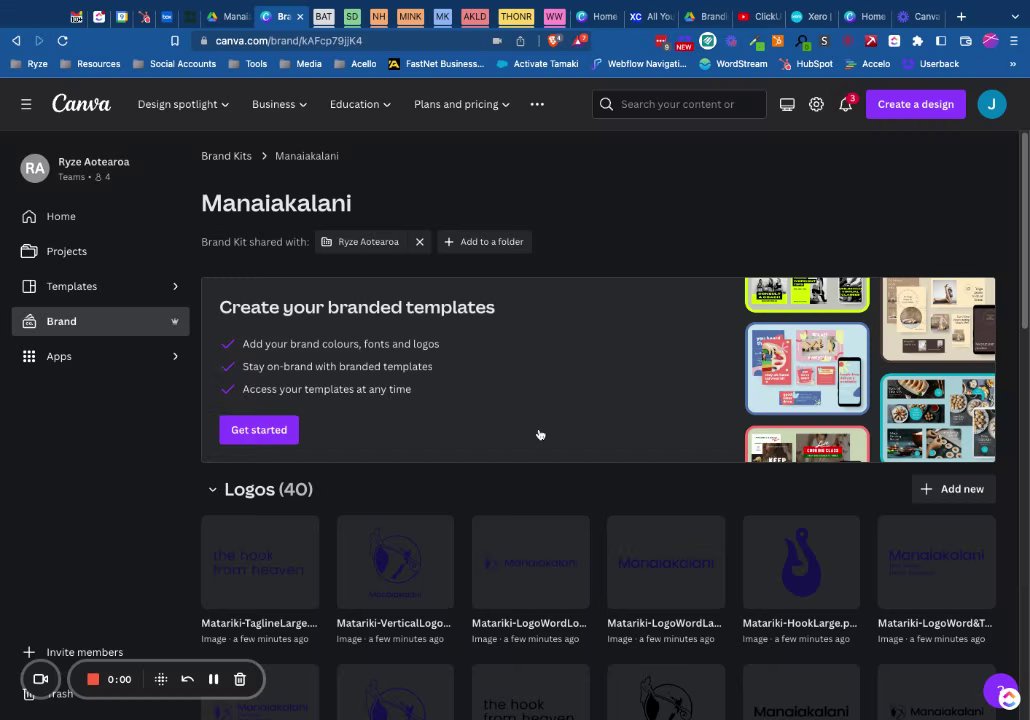Open notifications bell
The height and width of the screenshot is (720, 1030).
pos(845,104)
